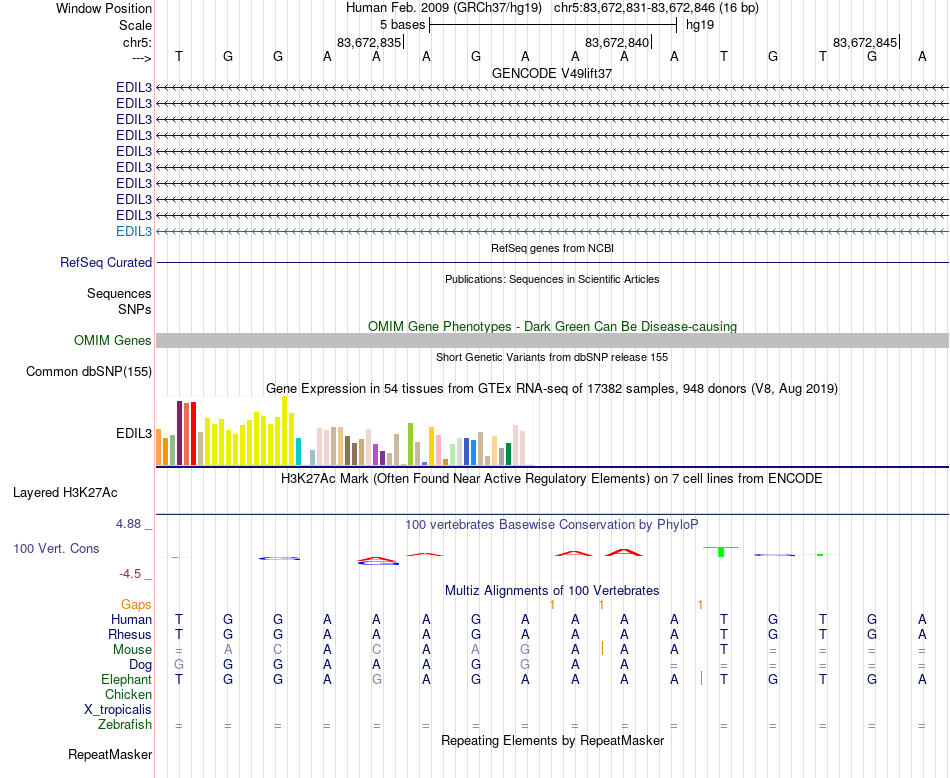Select the Chicken alignment row label
Viewport: 950px width, 778px height.
pyautogui.click(x=128, y=694)
